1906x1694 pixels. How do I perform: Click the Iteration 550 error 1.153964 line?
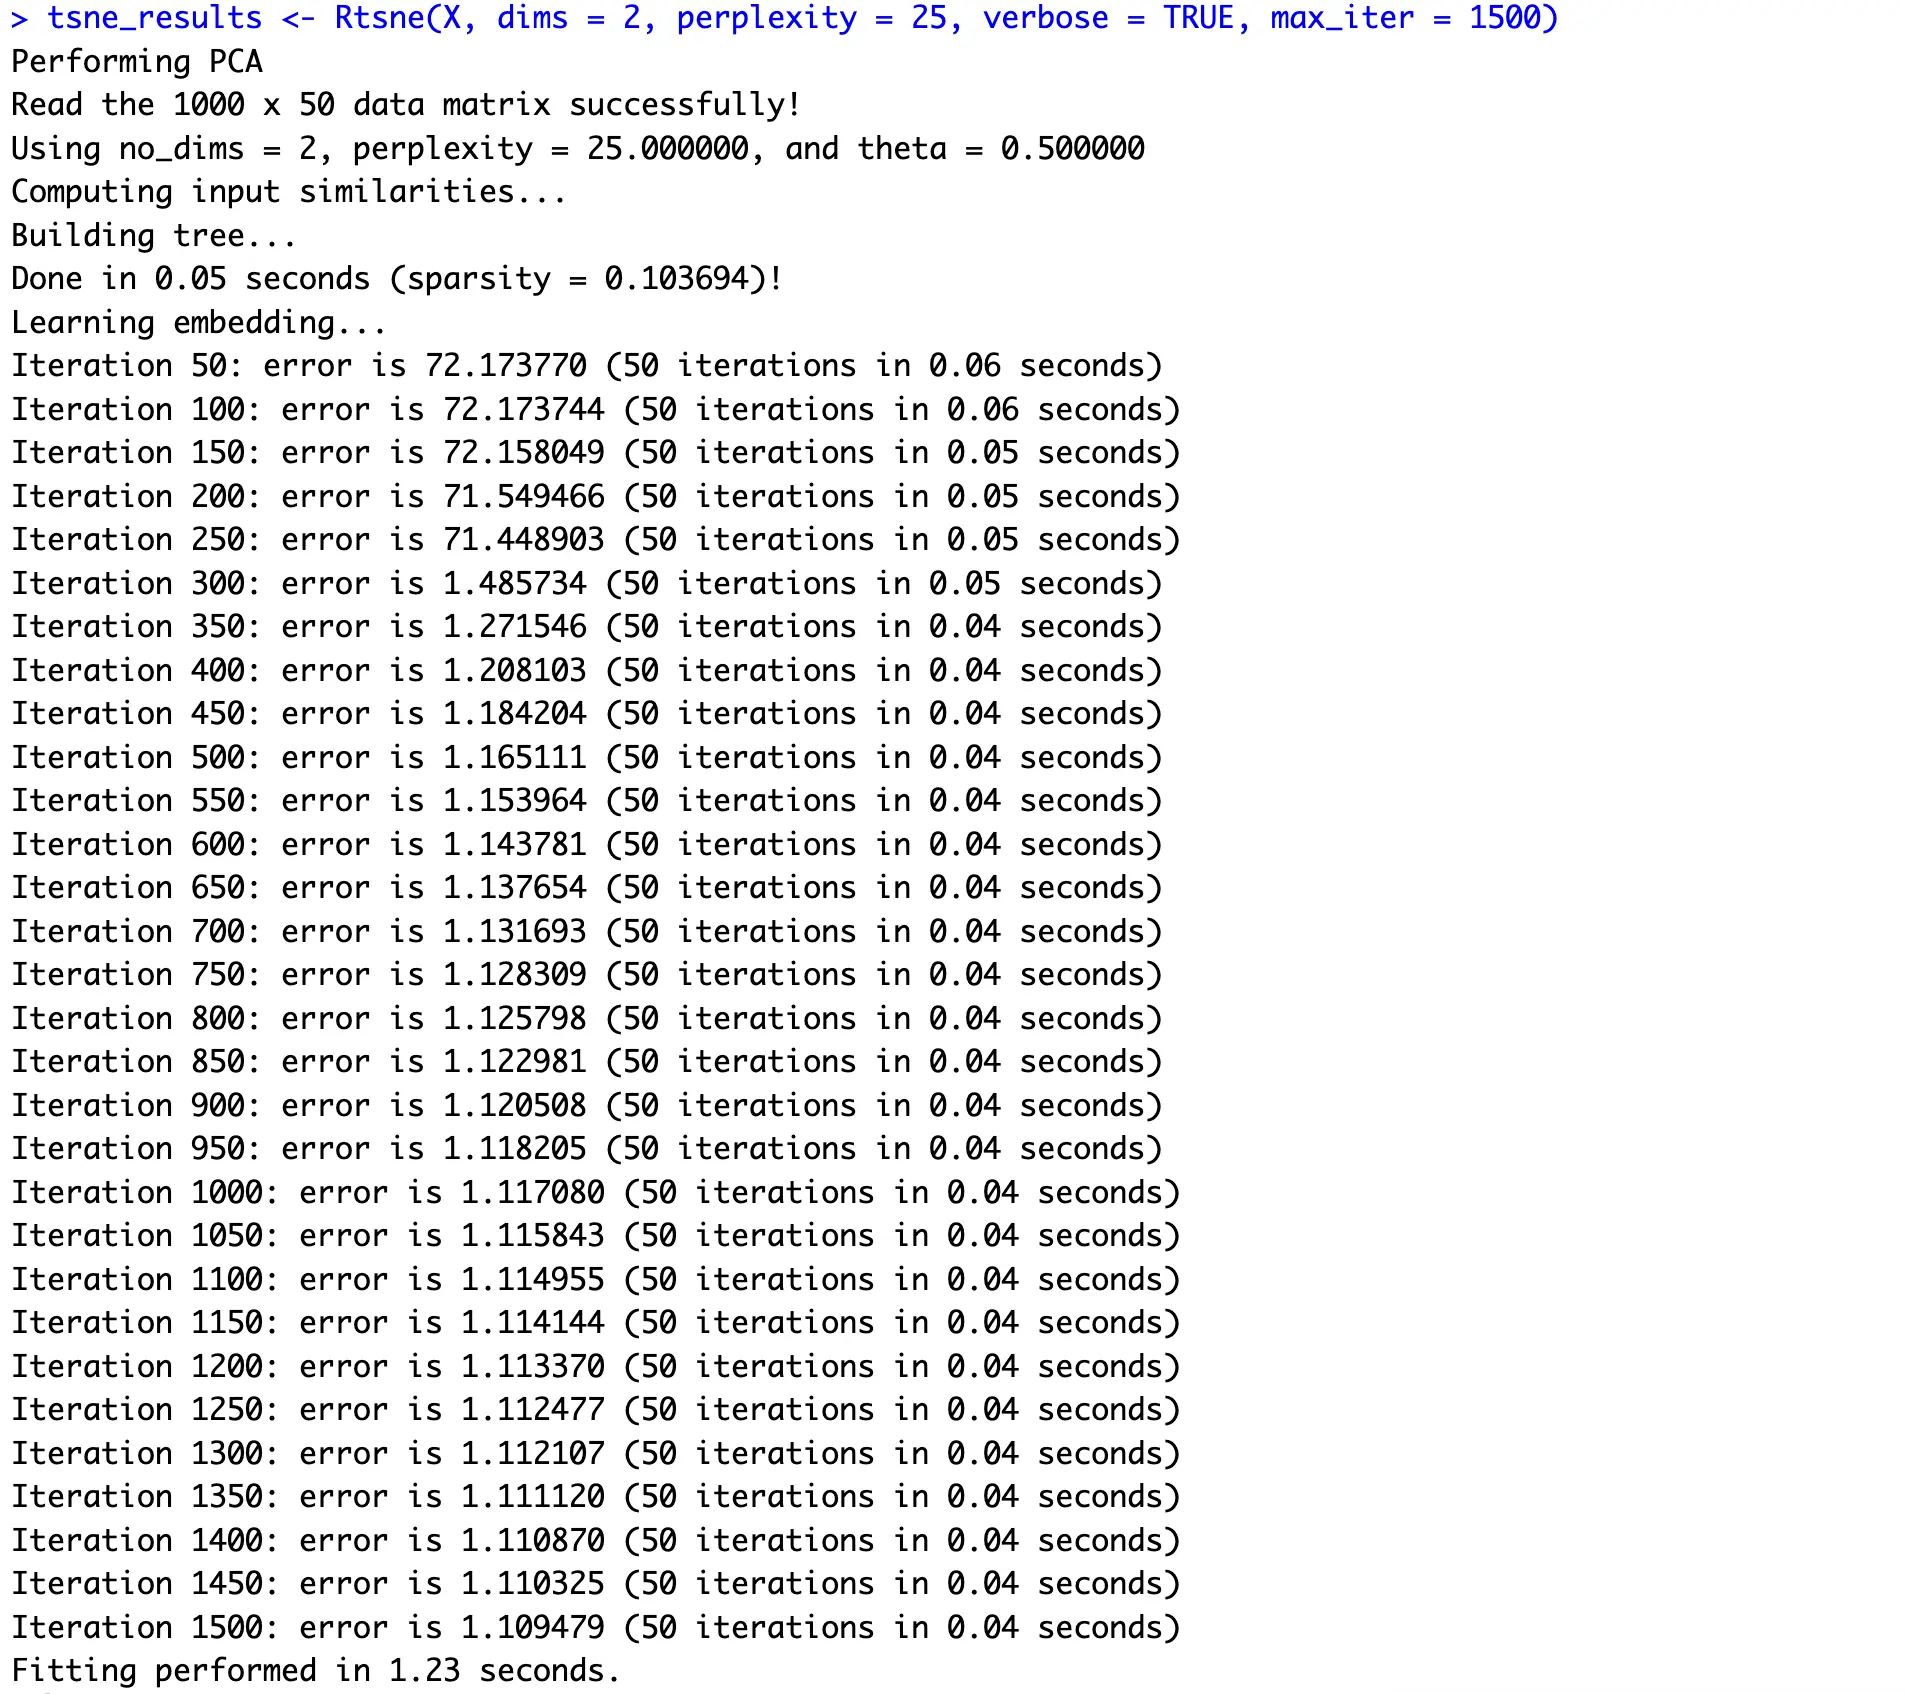(587, 801)
